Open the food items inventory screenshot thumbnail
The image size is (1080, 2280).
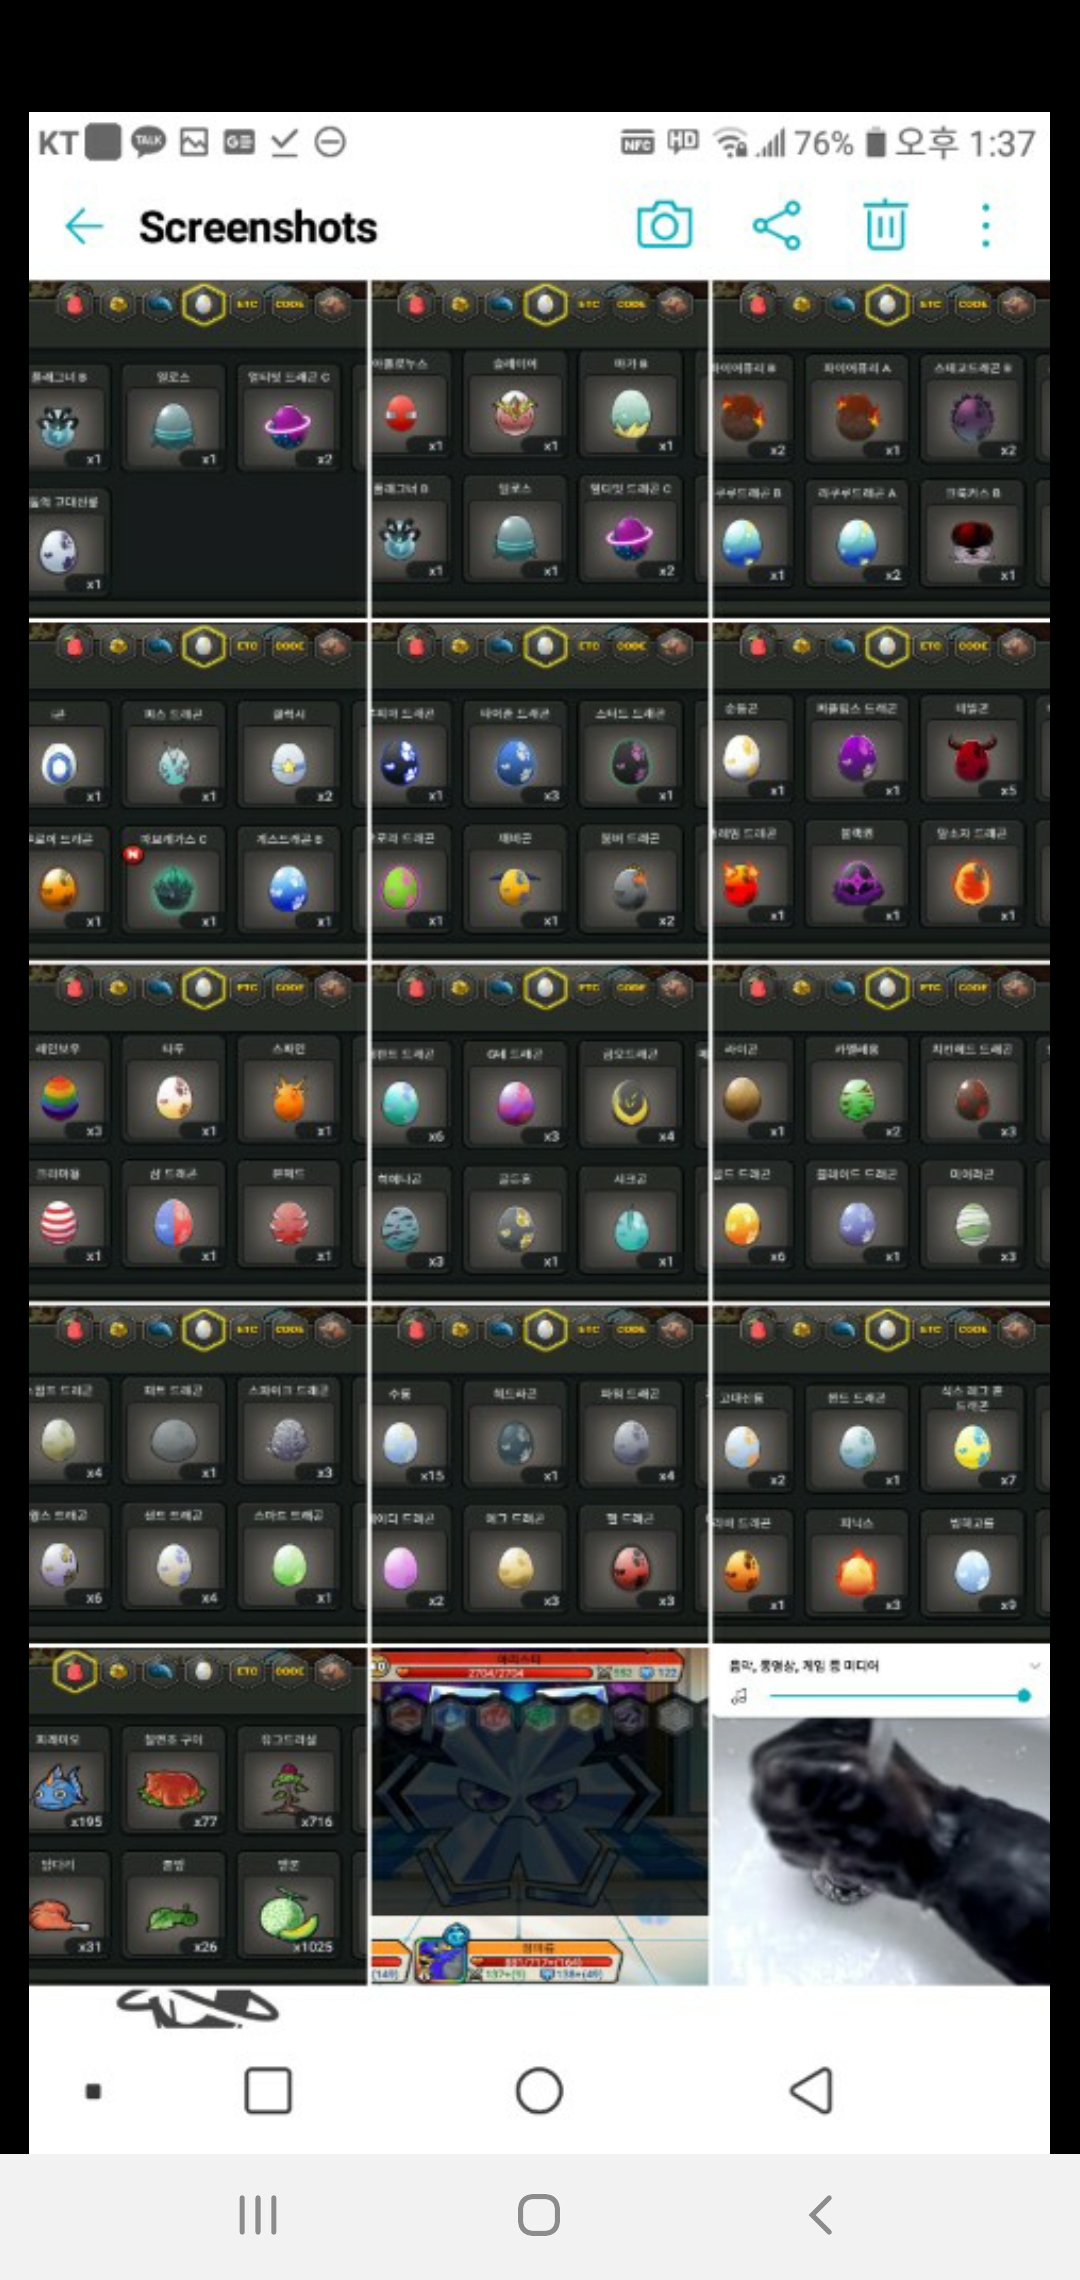[198, 1814]
